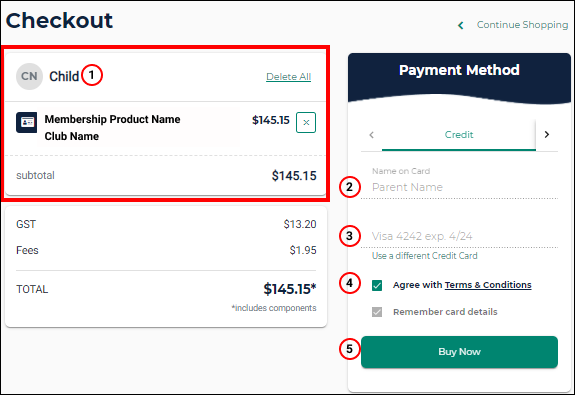
Task: Click the Membership Product Name item
Action: (x=112, y=120)
